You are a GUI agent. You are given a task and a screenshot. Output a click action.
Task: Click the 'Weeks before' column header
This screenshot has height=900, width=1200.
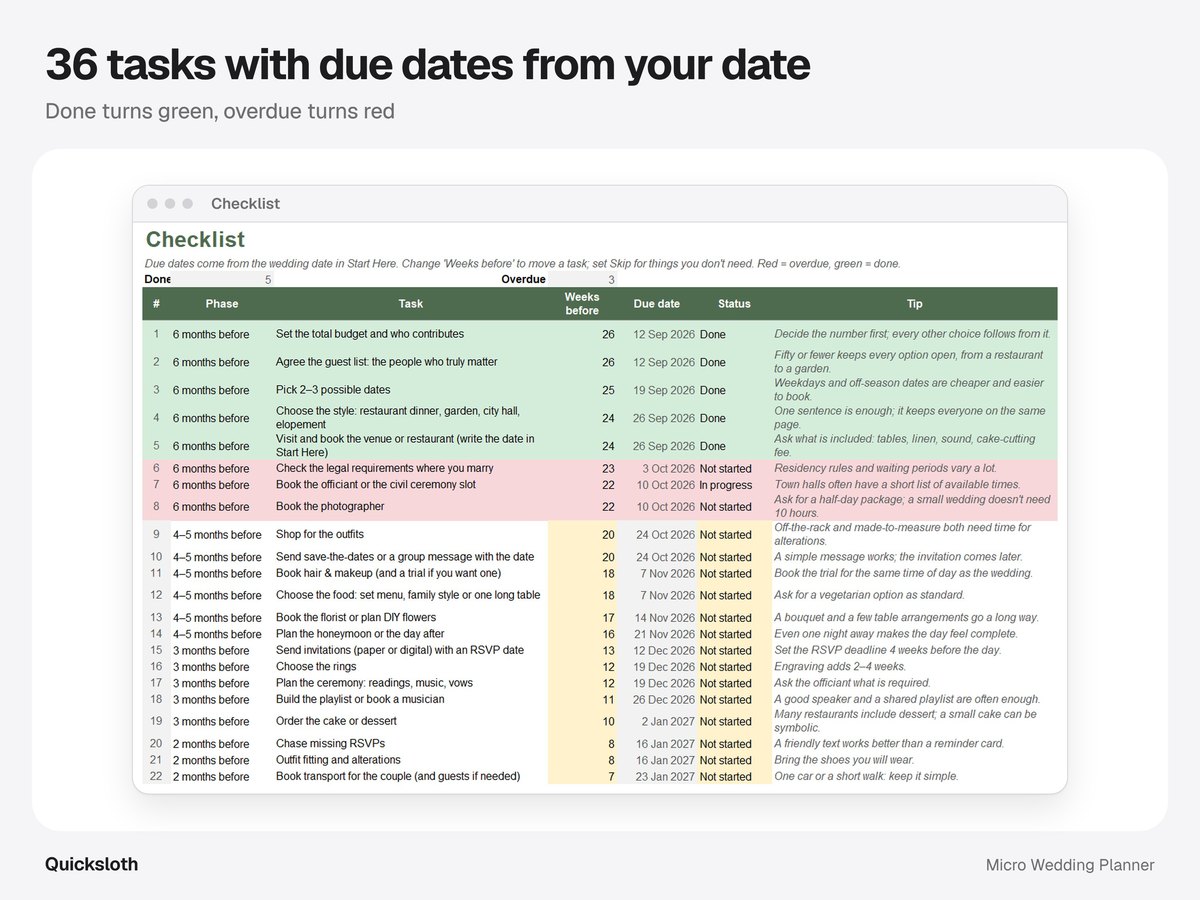coord(582,304)
